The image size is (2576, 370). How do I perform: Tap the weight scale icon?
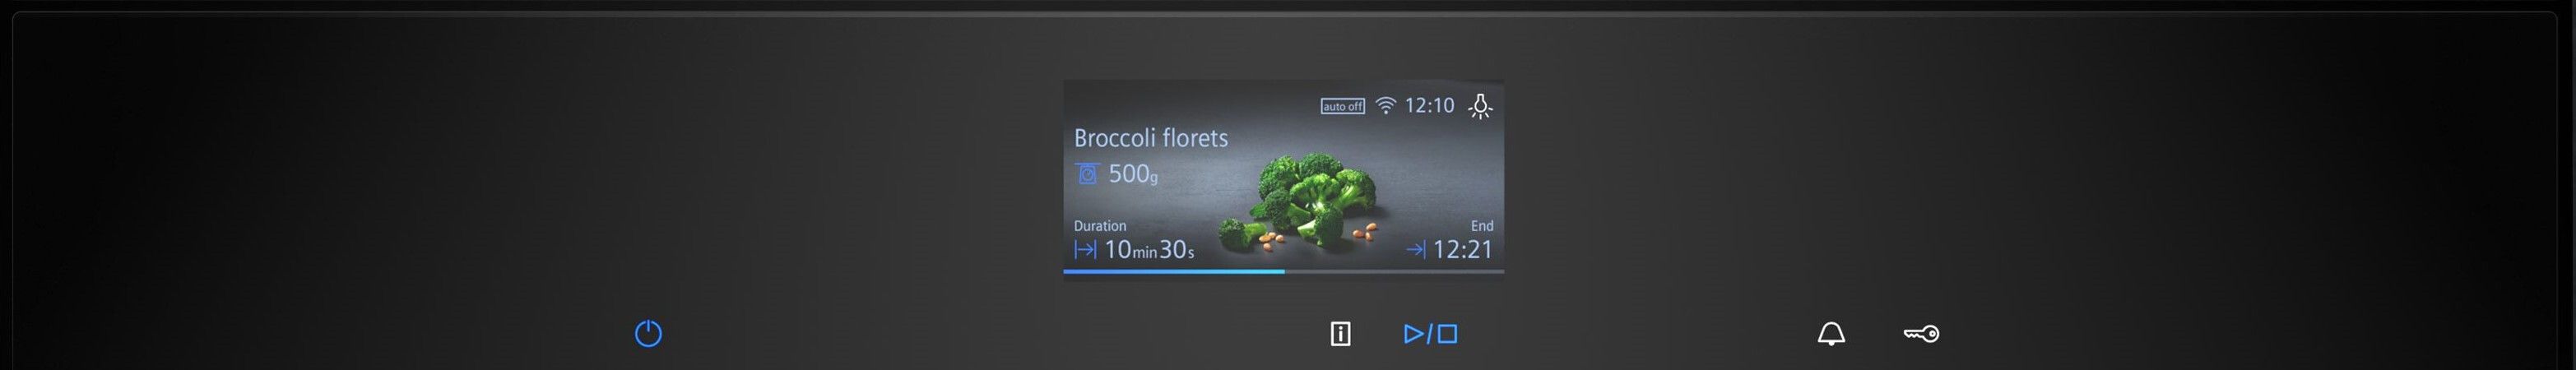click(1087, 174)
